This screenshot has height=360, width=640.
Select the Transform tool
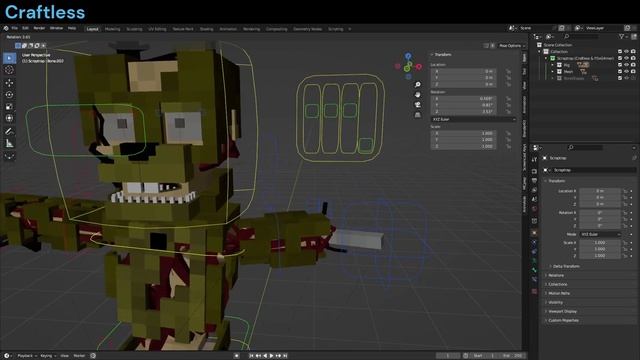(9, 118)
